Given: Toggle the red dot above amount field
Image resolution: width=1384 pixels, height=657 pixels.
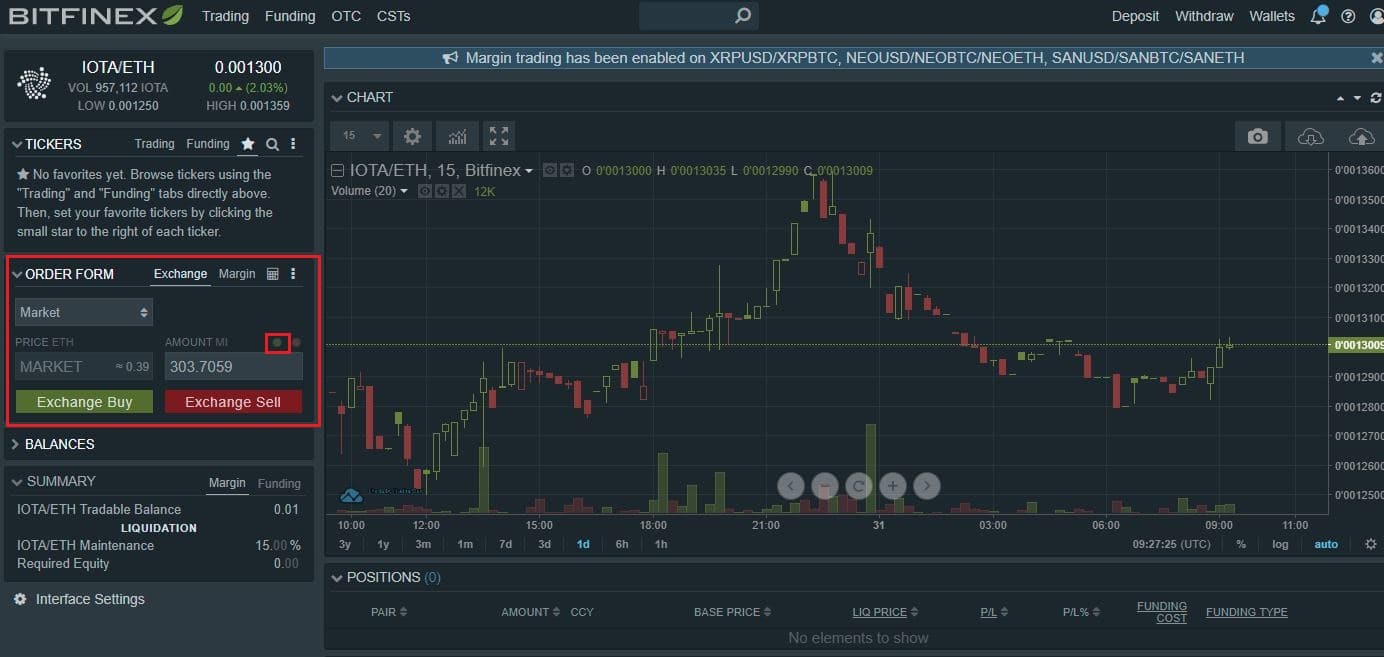Looking at the screenshot, I should (x=296, y=343).
